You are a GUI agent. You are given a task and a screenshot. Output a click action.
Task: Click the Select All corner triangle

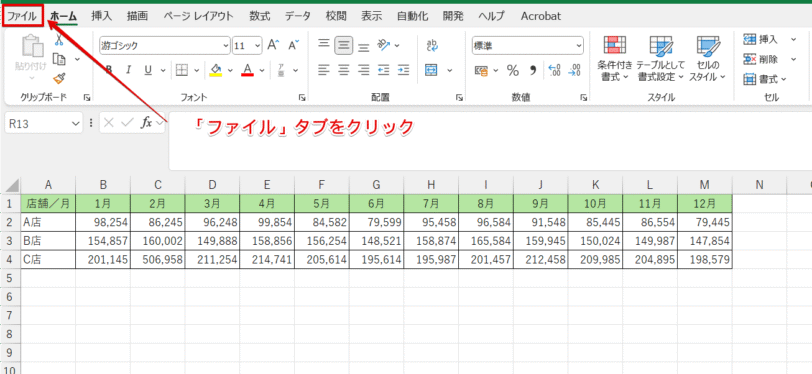pyautogui.click(x=11, y=184)
